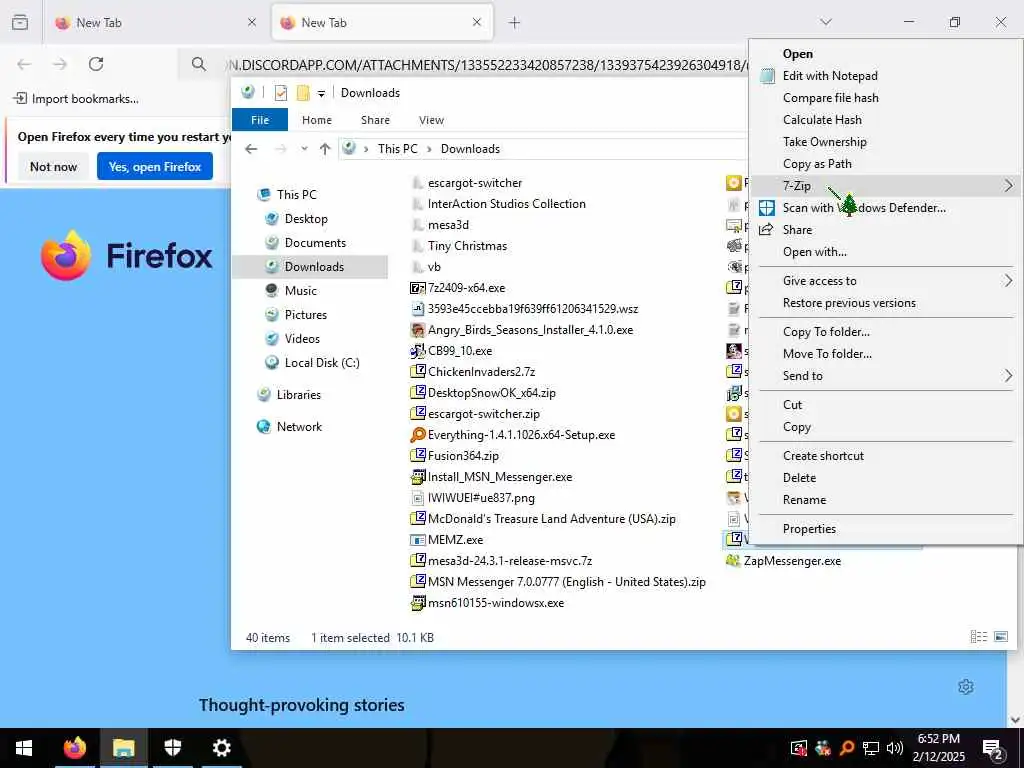Select Desktop in navigation pane
The width and height of the screenshot is (1024, 768).
(306, 219)
